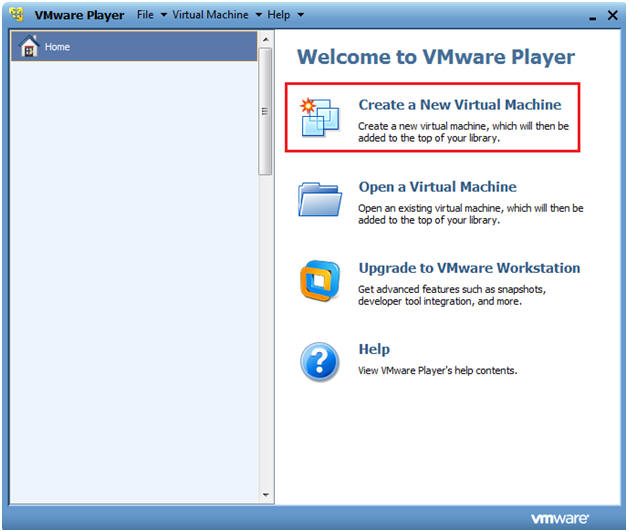This screenshot has height=532, width=628.
Task: Click the Home house icon in library
Action: click(29, 46)
